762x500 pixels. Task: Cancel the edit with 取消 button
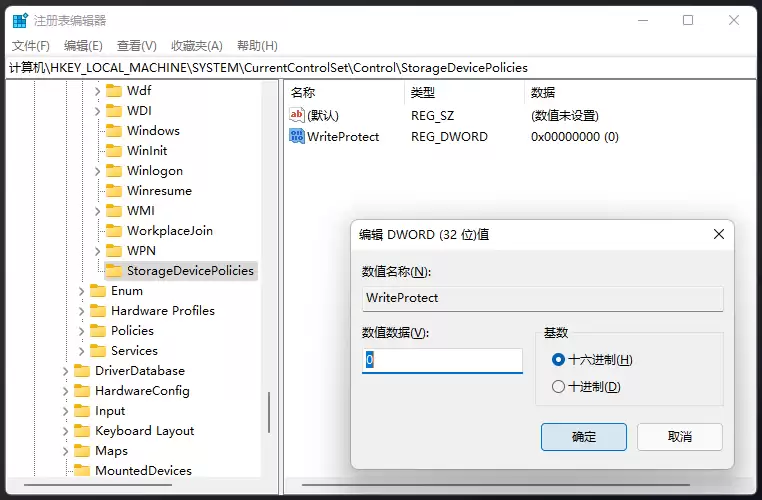(x=679, y=437)
